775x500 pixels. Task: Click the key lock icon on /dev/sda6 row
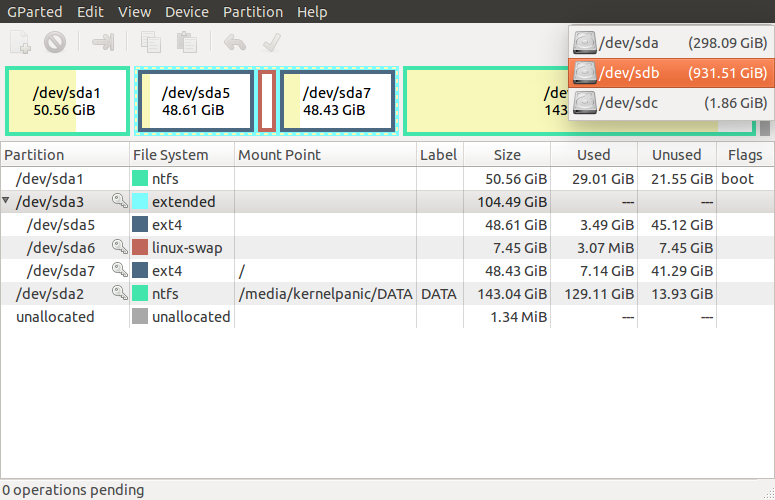(x=120, y=247)
